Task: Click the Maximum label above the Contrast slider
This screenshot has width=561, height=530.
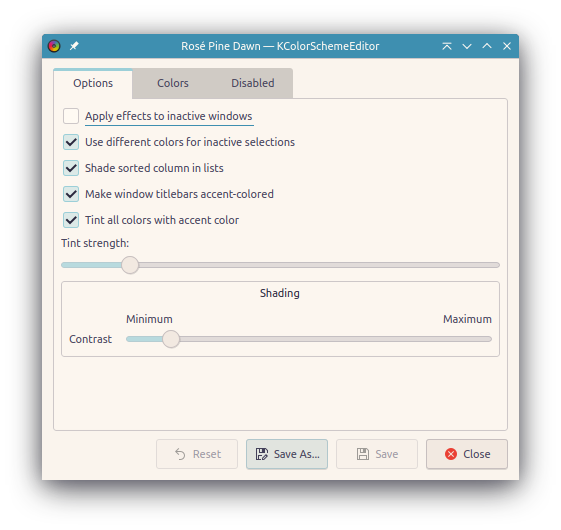Action: (x=467, y=319)
